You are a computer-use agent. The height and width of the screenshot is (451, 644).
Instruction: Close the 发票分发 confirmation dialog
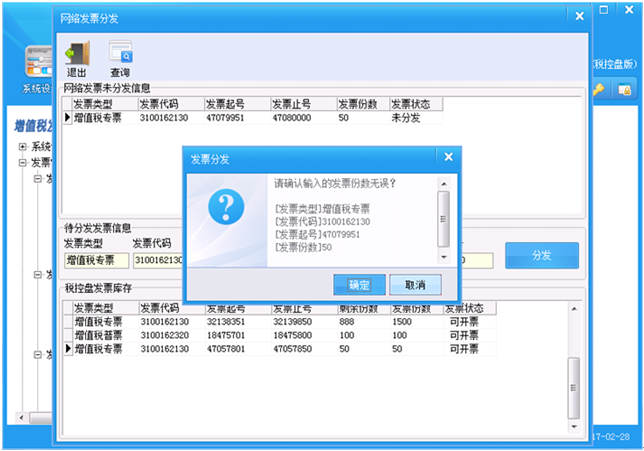click(448, 158)
